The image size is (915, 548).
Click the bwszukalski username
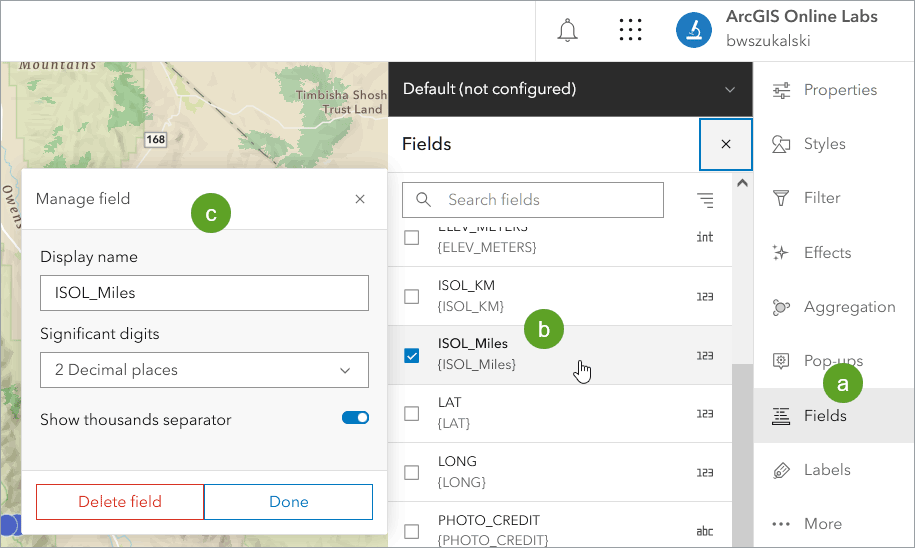tap(768, 41)
